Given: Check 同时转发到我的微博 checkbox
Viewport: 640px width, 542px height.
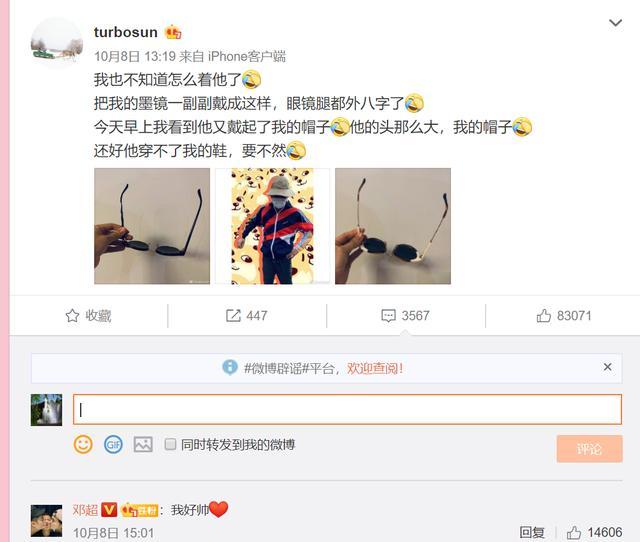Looking at the screenshot, I should pos(170,444).
